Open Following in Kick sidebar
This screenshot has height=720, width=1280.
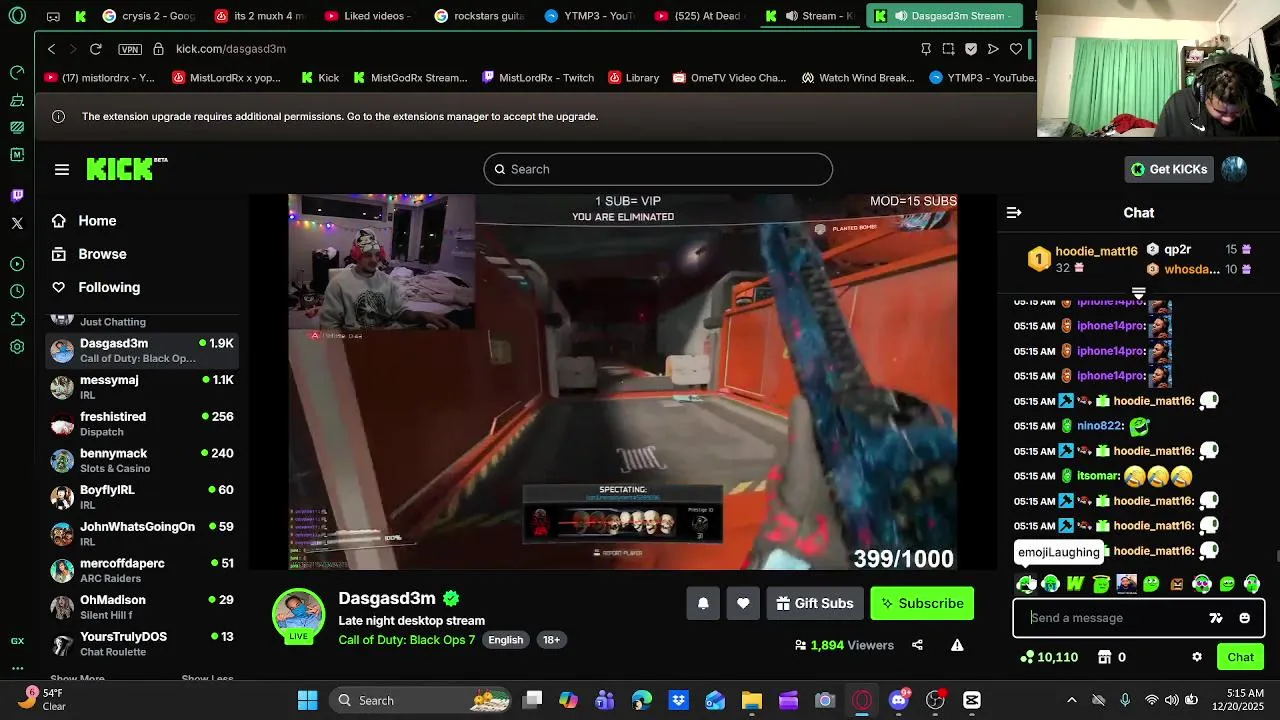pyautogui.click(x=109, y=287)
